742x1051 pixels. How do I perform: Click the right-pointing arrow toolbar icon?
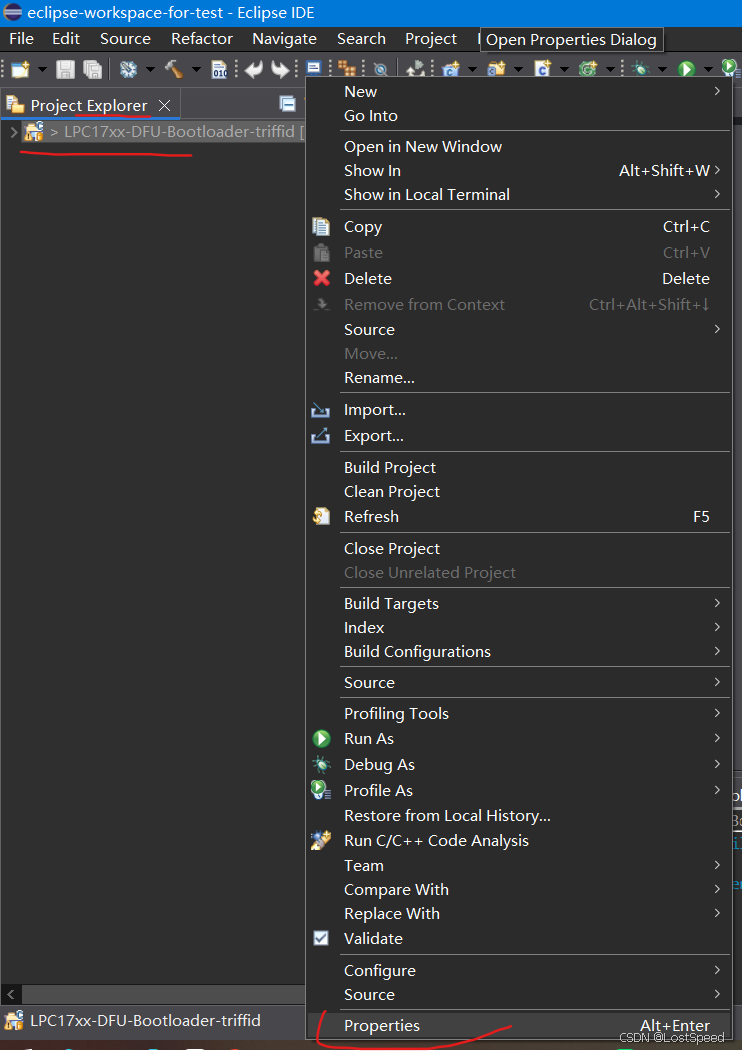coord(280,69)
